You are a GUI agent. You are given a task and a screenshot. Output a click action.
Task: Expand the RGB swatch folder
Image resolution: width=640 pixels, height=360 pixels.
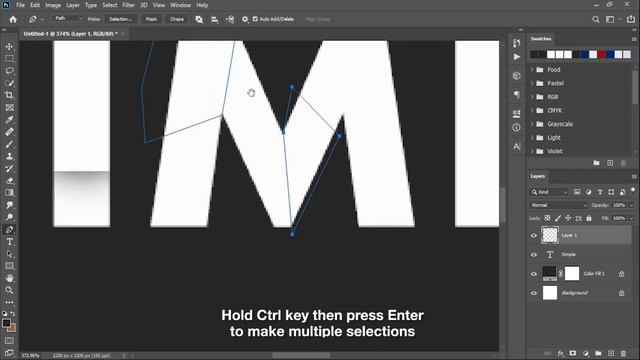coord(532,97)
